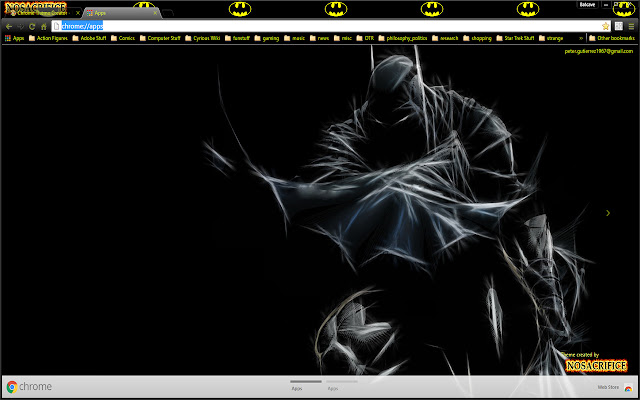This screenshot has width=640, height=400.
Task: Open the OTR bookmark folder
Action: pos(365,38)
